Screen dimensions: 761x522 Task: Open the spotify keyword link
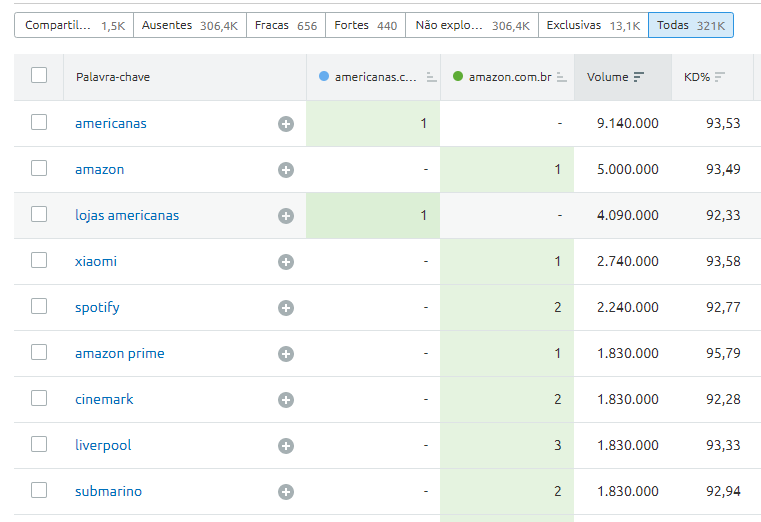pyautogui.click(x=97, y=307)
